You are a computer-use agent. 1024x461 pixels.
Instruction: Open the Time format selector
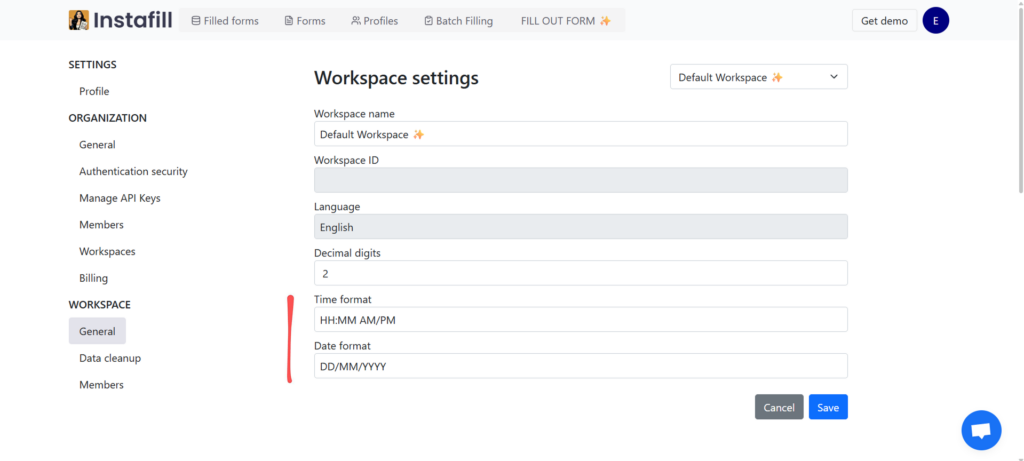point(580,319)
